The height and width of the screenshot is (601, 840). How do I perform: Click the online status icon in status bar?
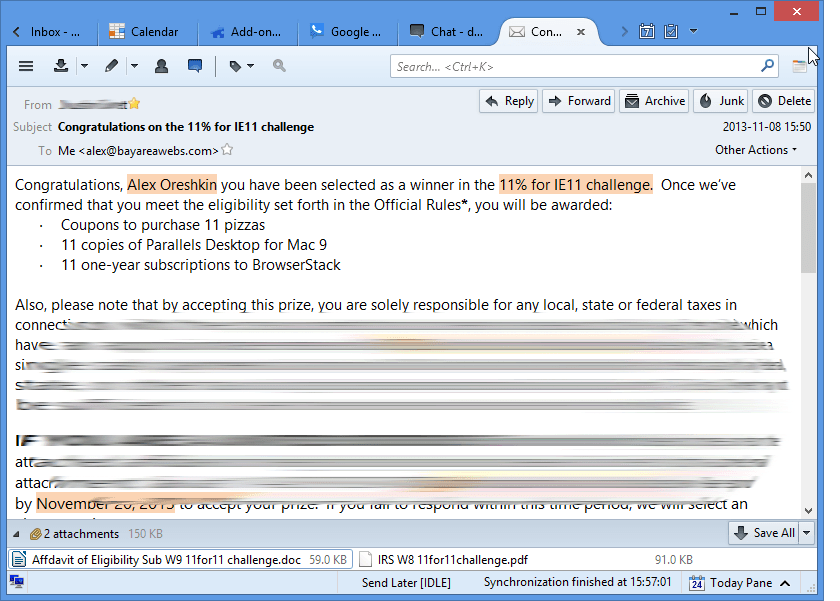coord(17,582)
